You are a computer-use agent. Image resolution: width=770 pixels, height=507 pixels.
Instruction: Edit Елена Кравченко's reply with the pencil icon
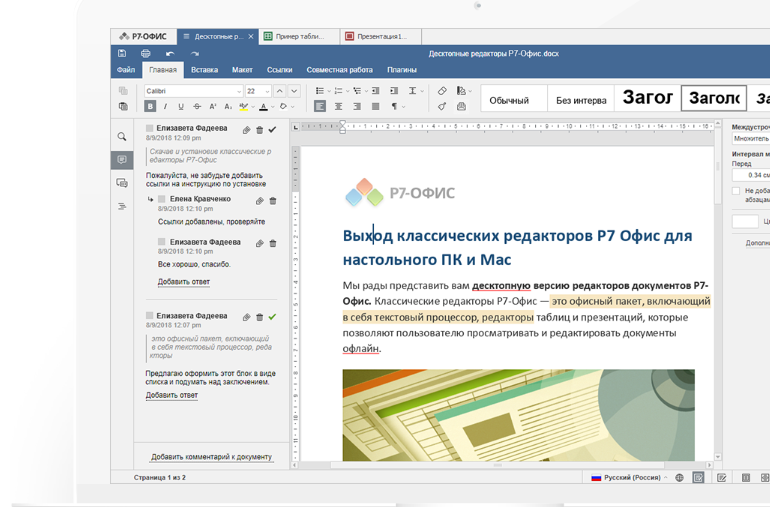[259, 200]
